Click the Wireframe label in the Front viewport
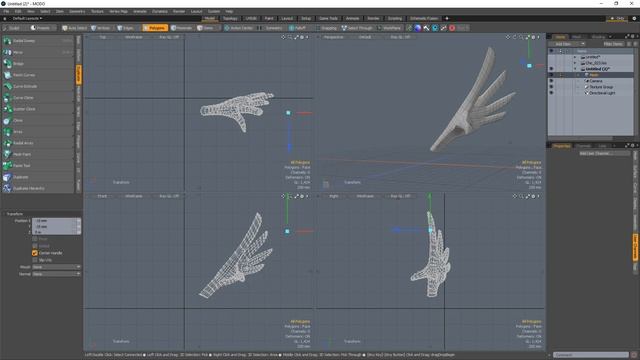This screenshot has width=640, height=360. 133,196
